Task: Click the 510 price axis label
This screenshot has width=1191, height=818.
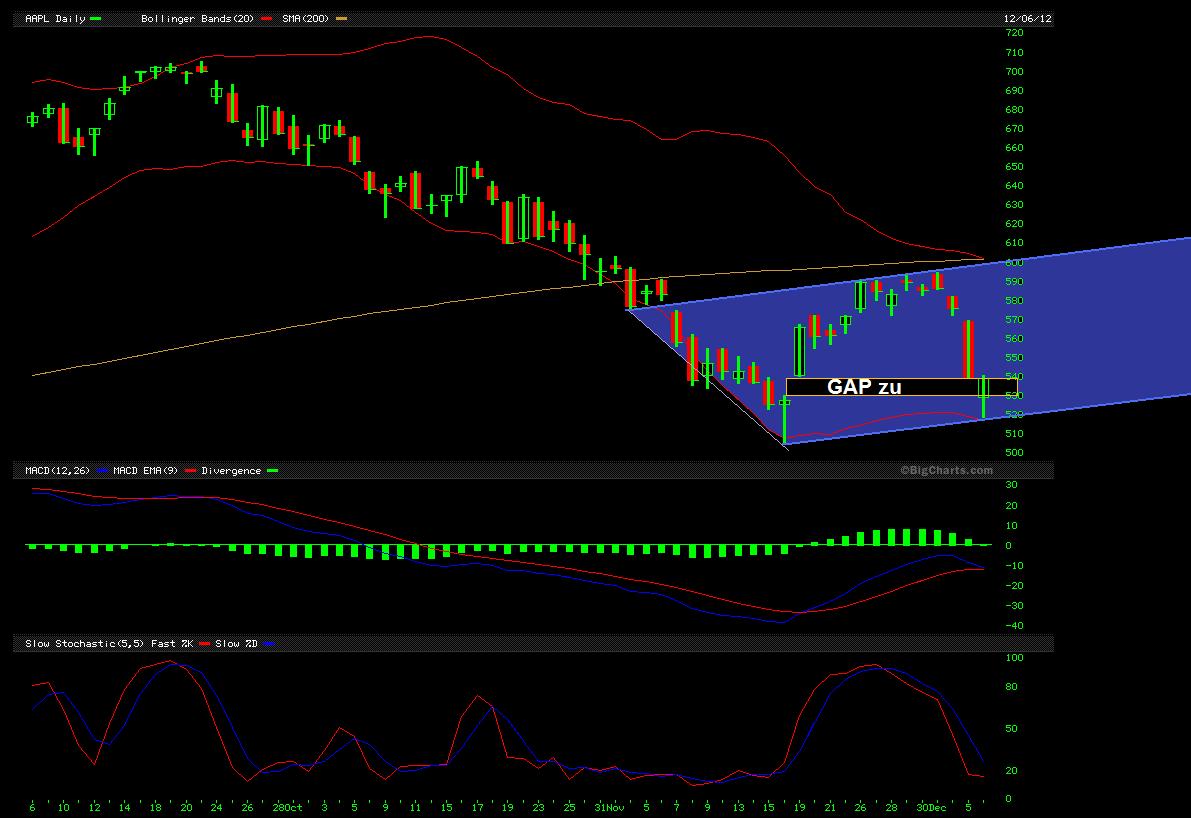Action: pos(1014,434)
